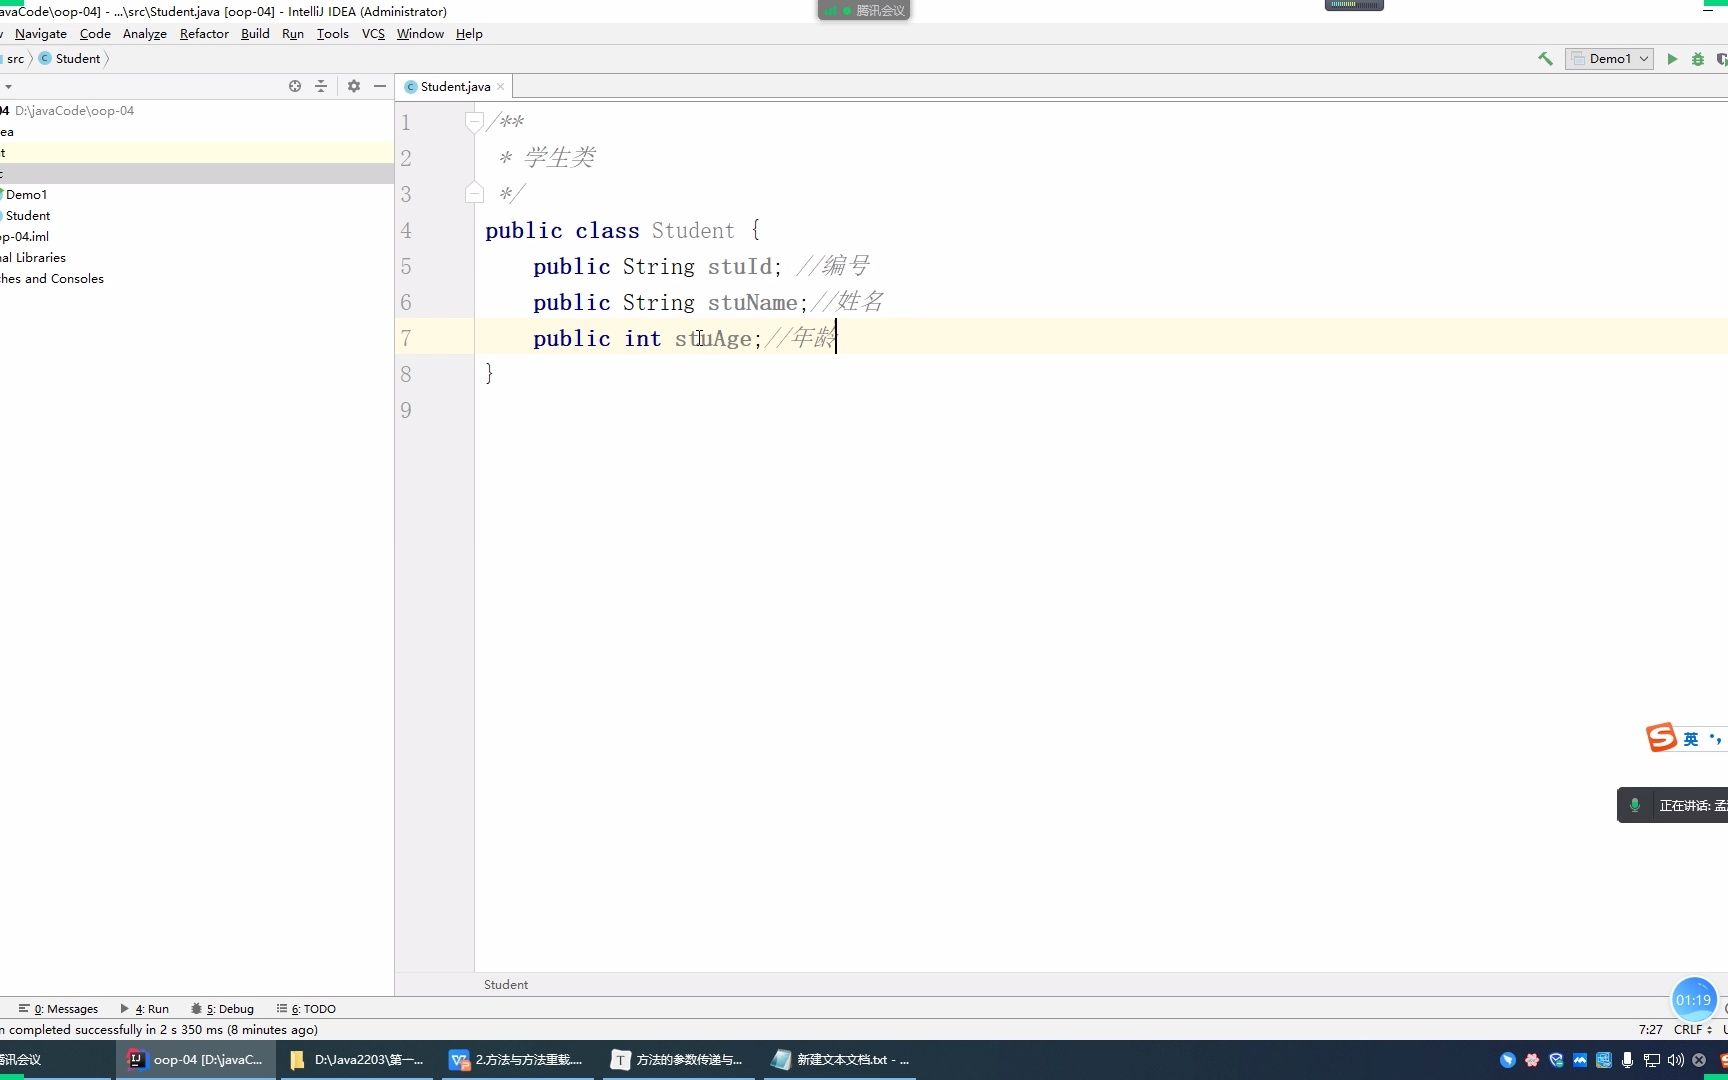Screen dimensions: 1728x1080
Task: Click the Student breadcrumb in navigation bar
Action: 70,59
